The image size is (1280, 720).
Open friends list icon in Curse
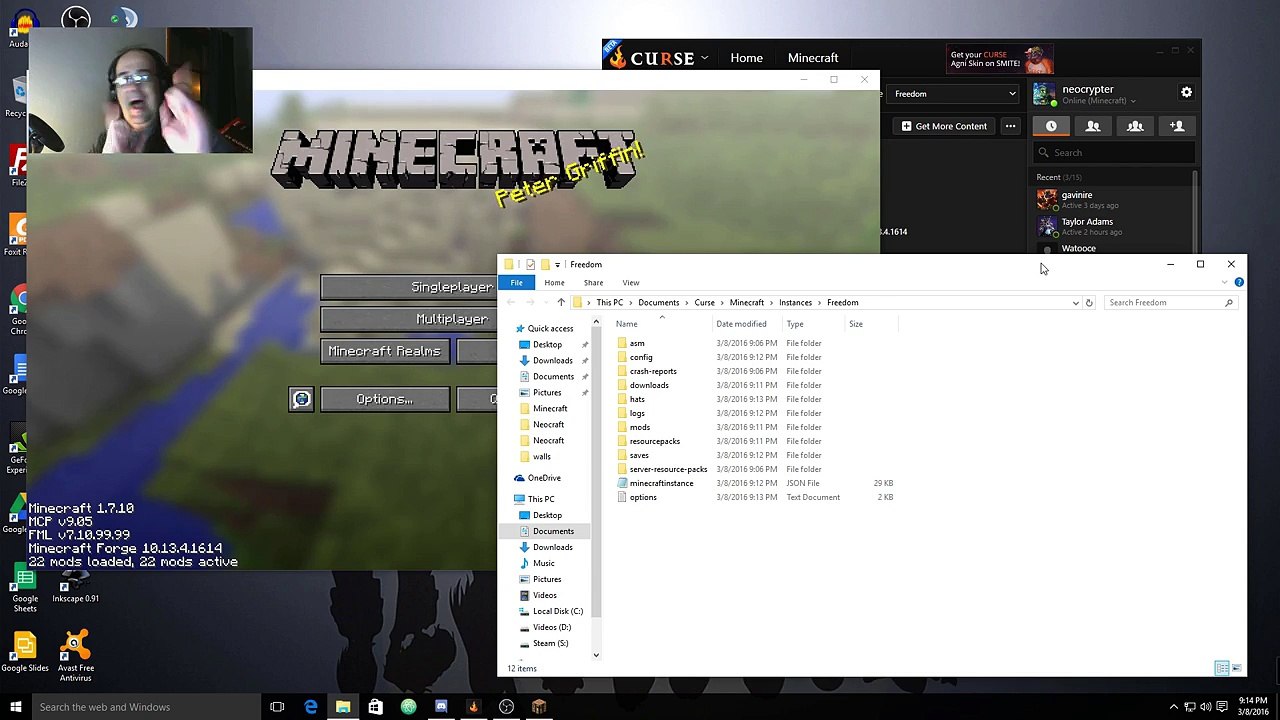pos(1093,126)
